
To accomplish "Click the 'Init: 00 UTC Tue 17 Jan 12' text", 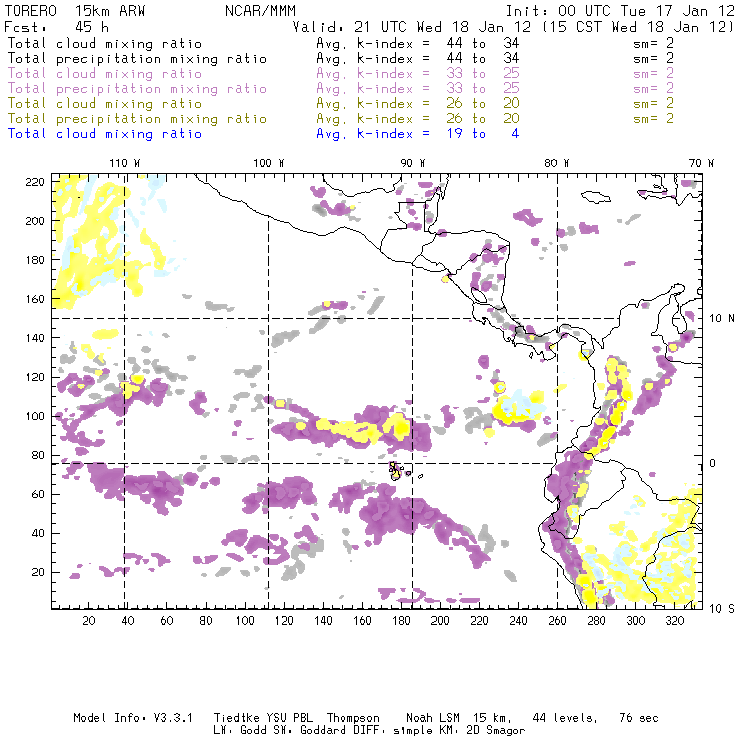I will (620, 11).
